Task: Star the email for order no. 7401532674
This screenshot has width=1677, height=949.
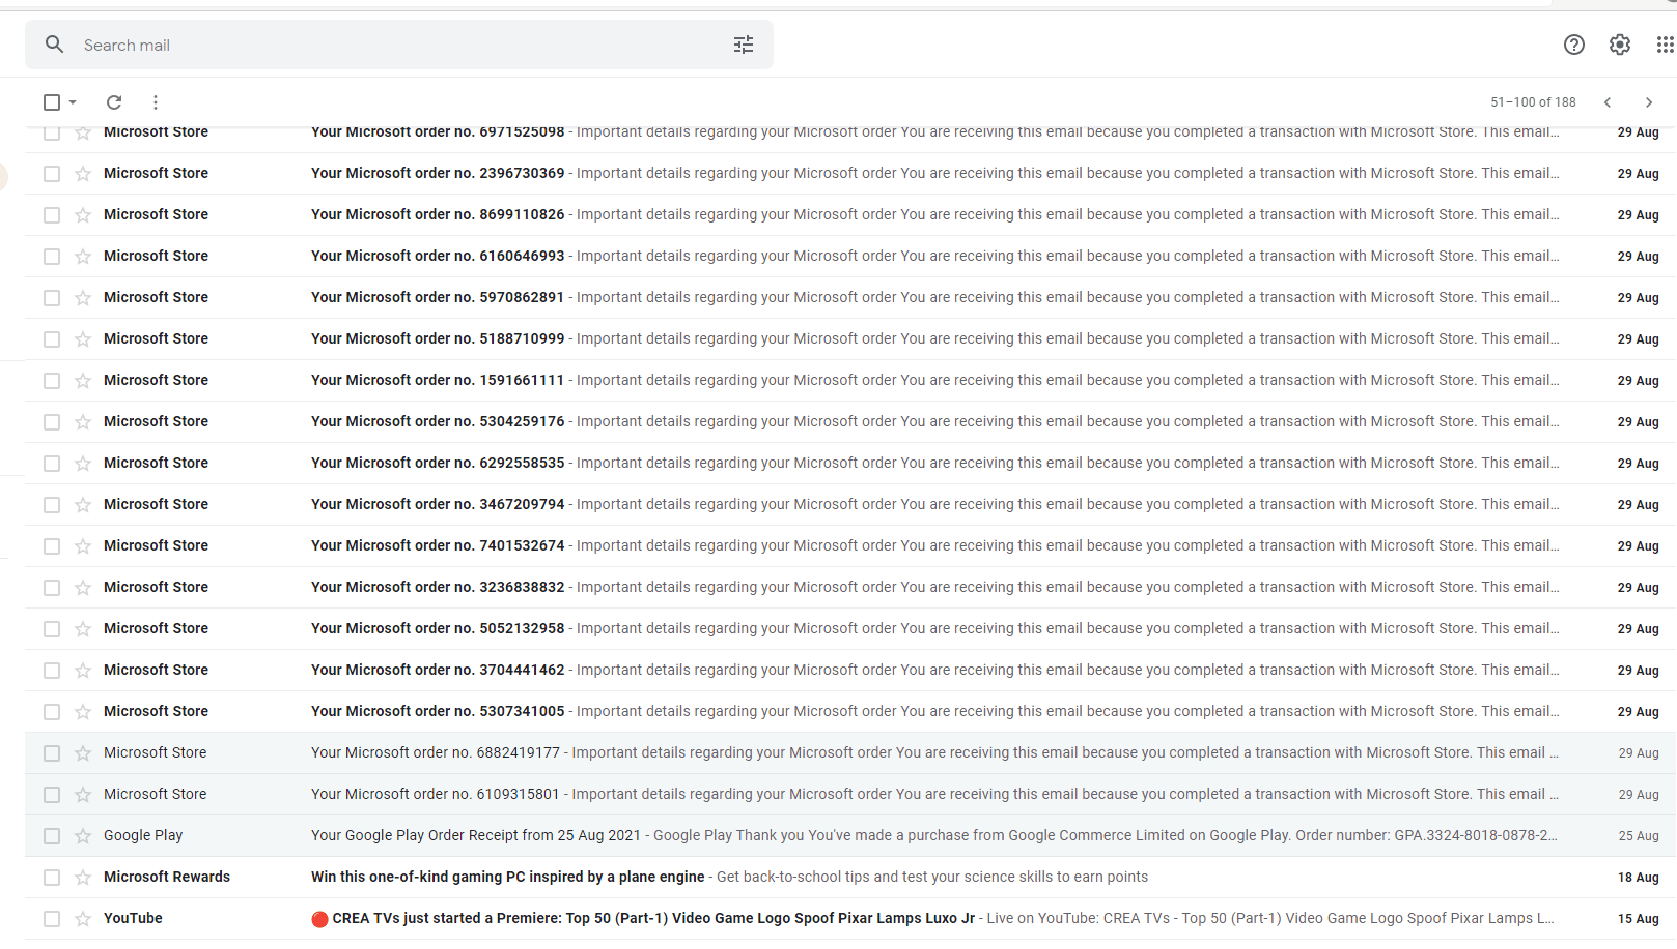Action: [83, 546]
